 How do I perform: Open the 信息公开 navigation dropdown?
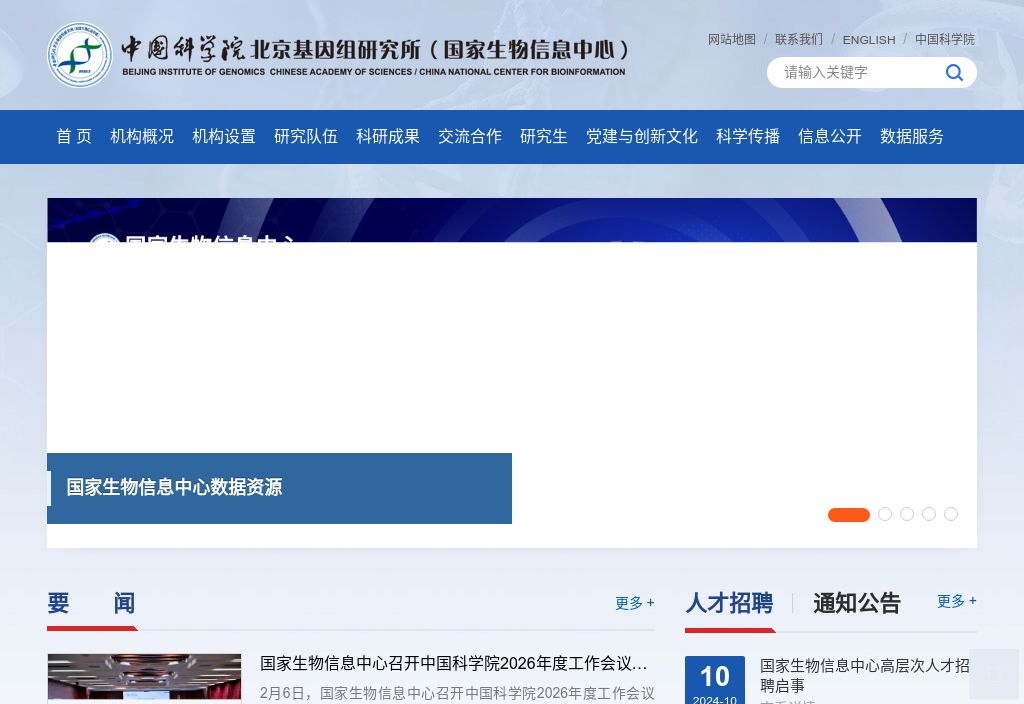[x=830, y=136]
